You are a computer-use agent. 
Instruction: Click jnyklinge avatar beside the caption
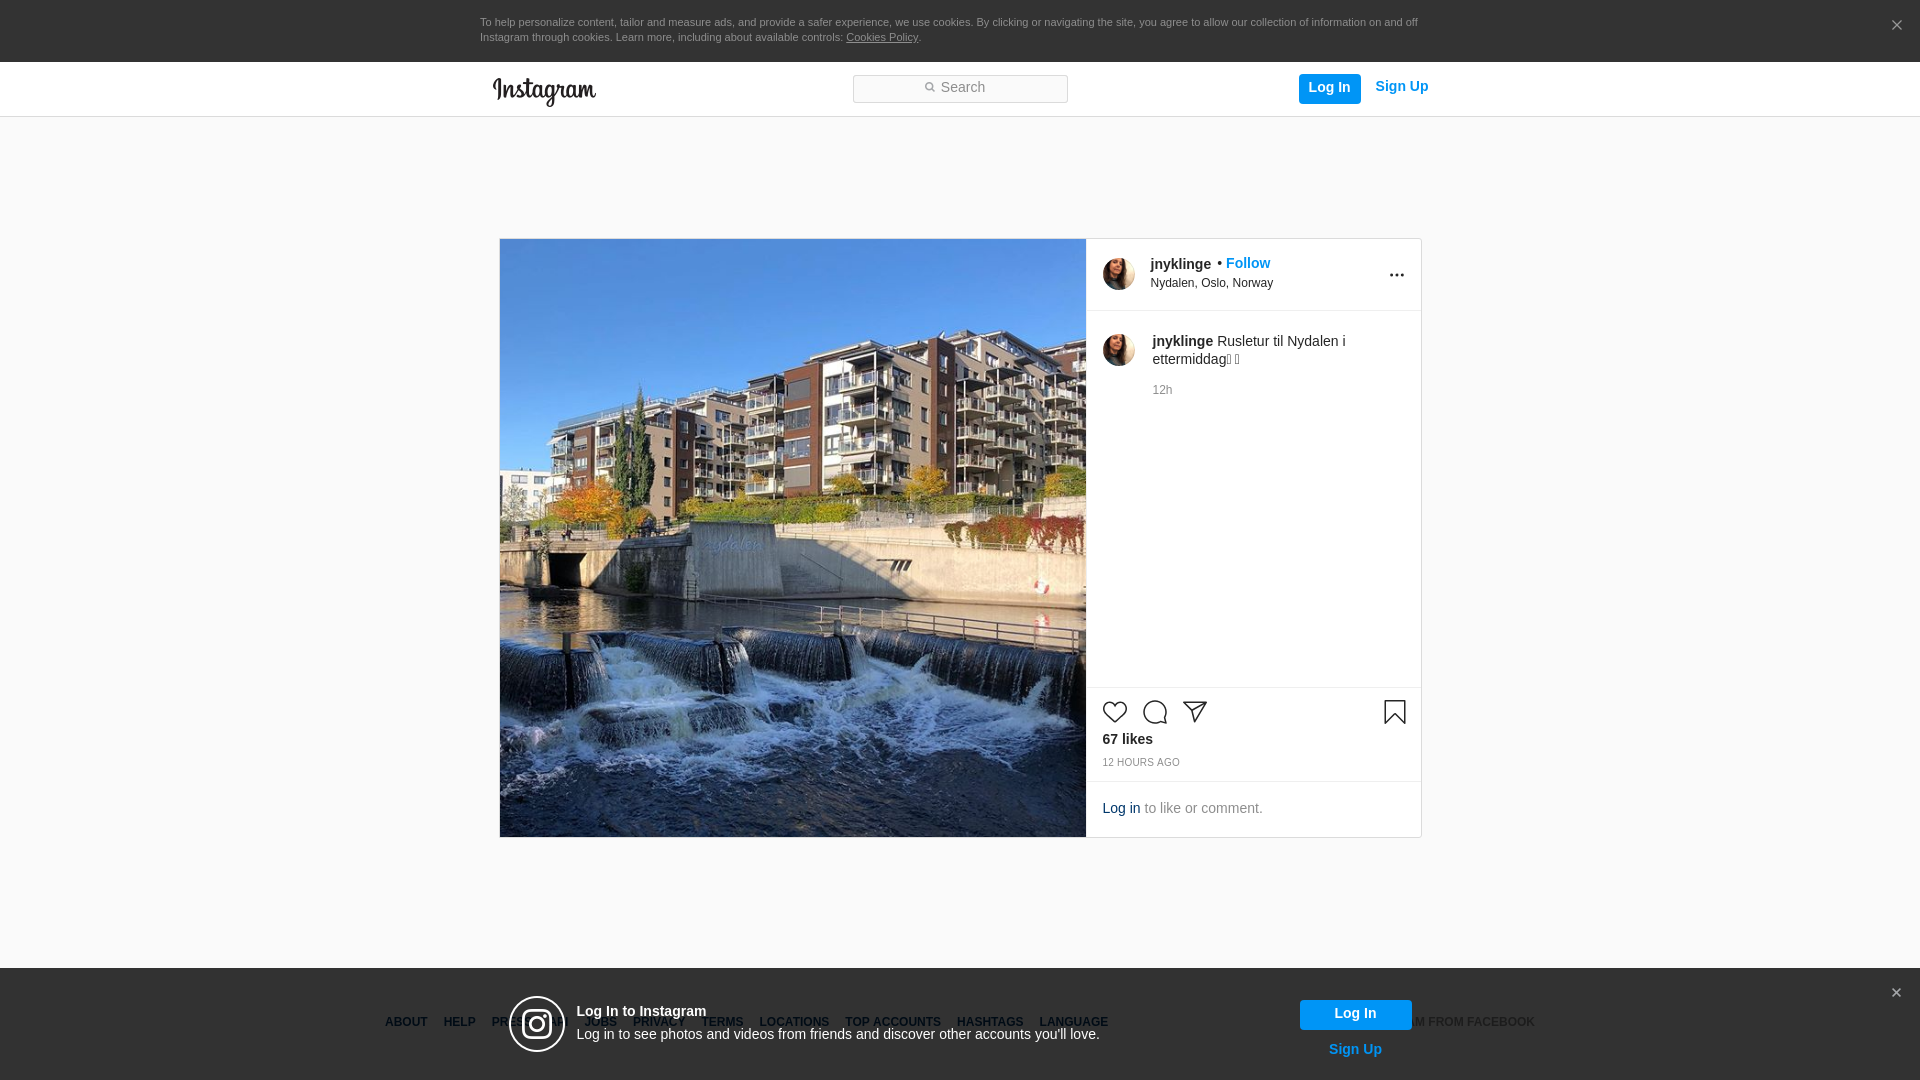pyautogui.click(x=1119, y=350)
